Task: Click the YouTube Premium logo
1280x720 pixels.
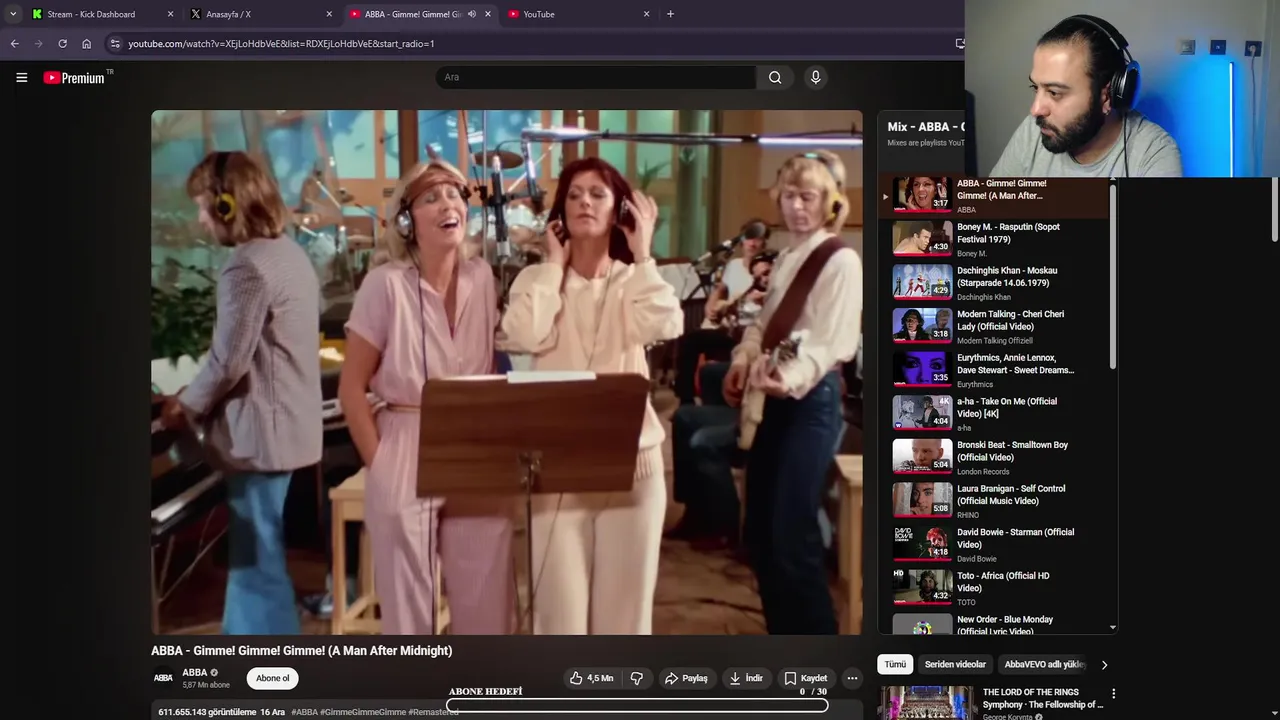Action: point(74,78)
